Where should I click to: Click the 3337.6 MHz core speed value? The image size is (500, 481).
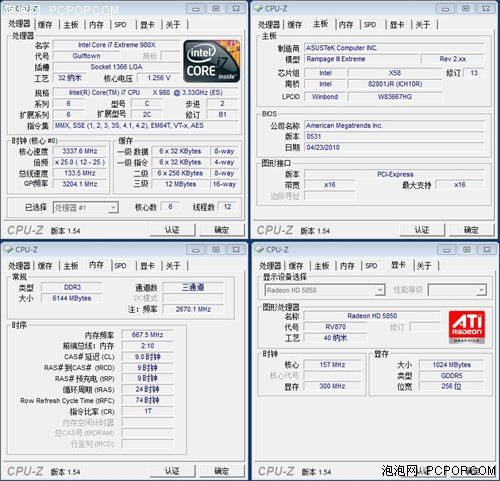[x=80, y=151]
